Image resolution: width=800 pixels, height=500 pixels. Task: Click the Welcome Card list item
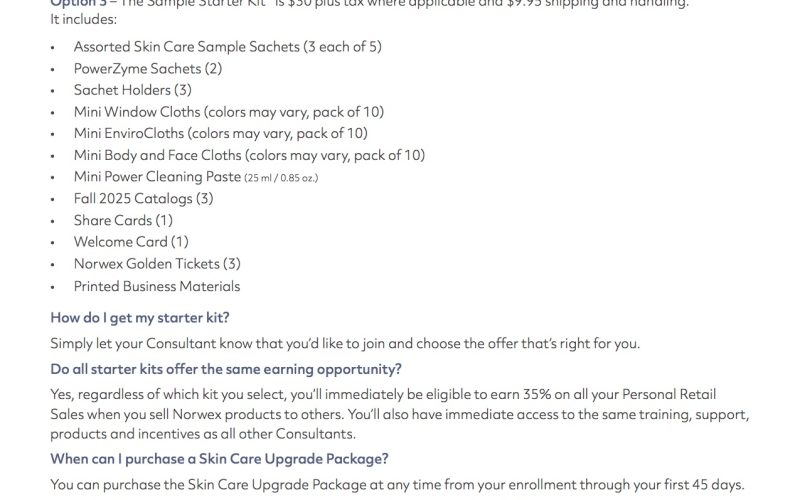131,242
